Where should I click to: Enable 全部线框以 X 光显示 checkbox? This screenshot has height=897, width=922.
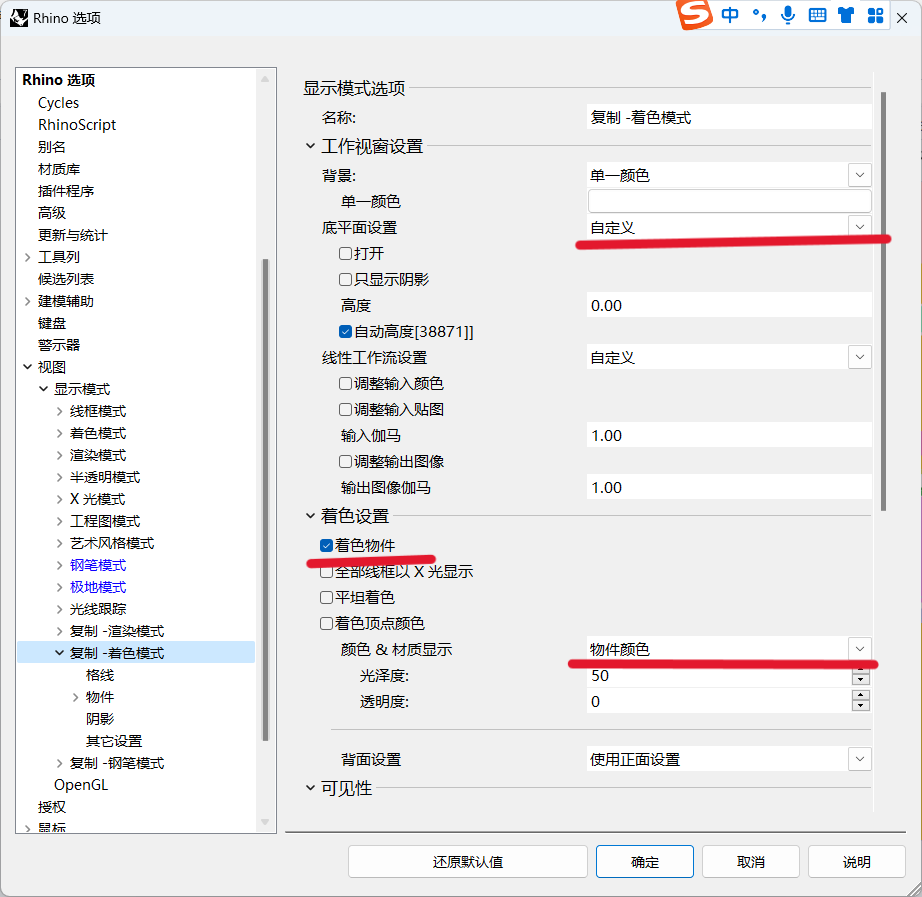[326, 572]
